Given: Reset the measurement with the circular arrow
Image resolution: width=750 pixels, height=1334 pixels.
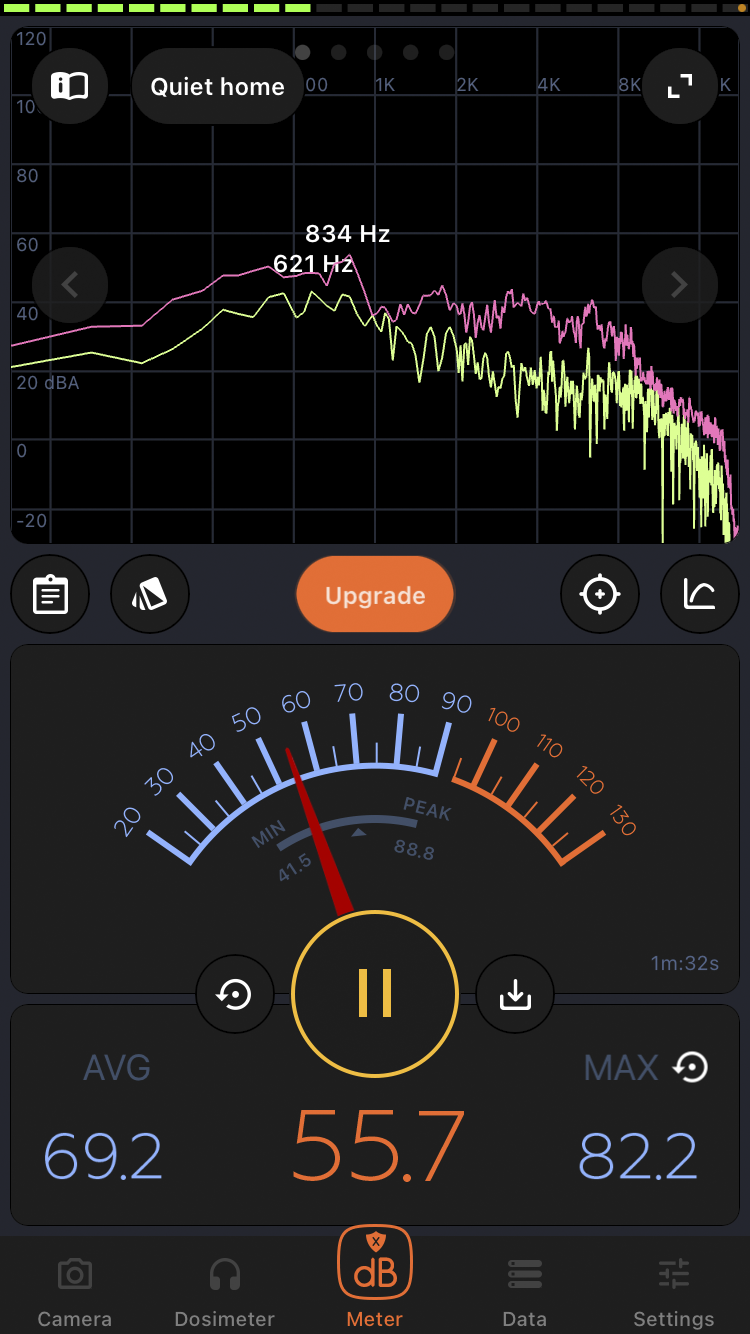Looking at the screenshot, I should tap(235, 994).
